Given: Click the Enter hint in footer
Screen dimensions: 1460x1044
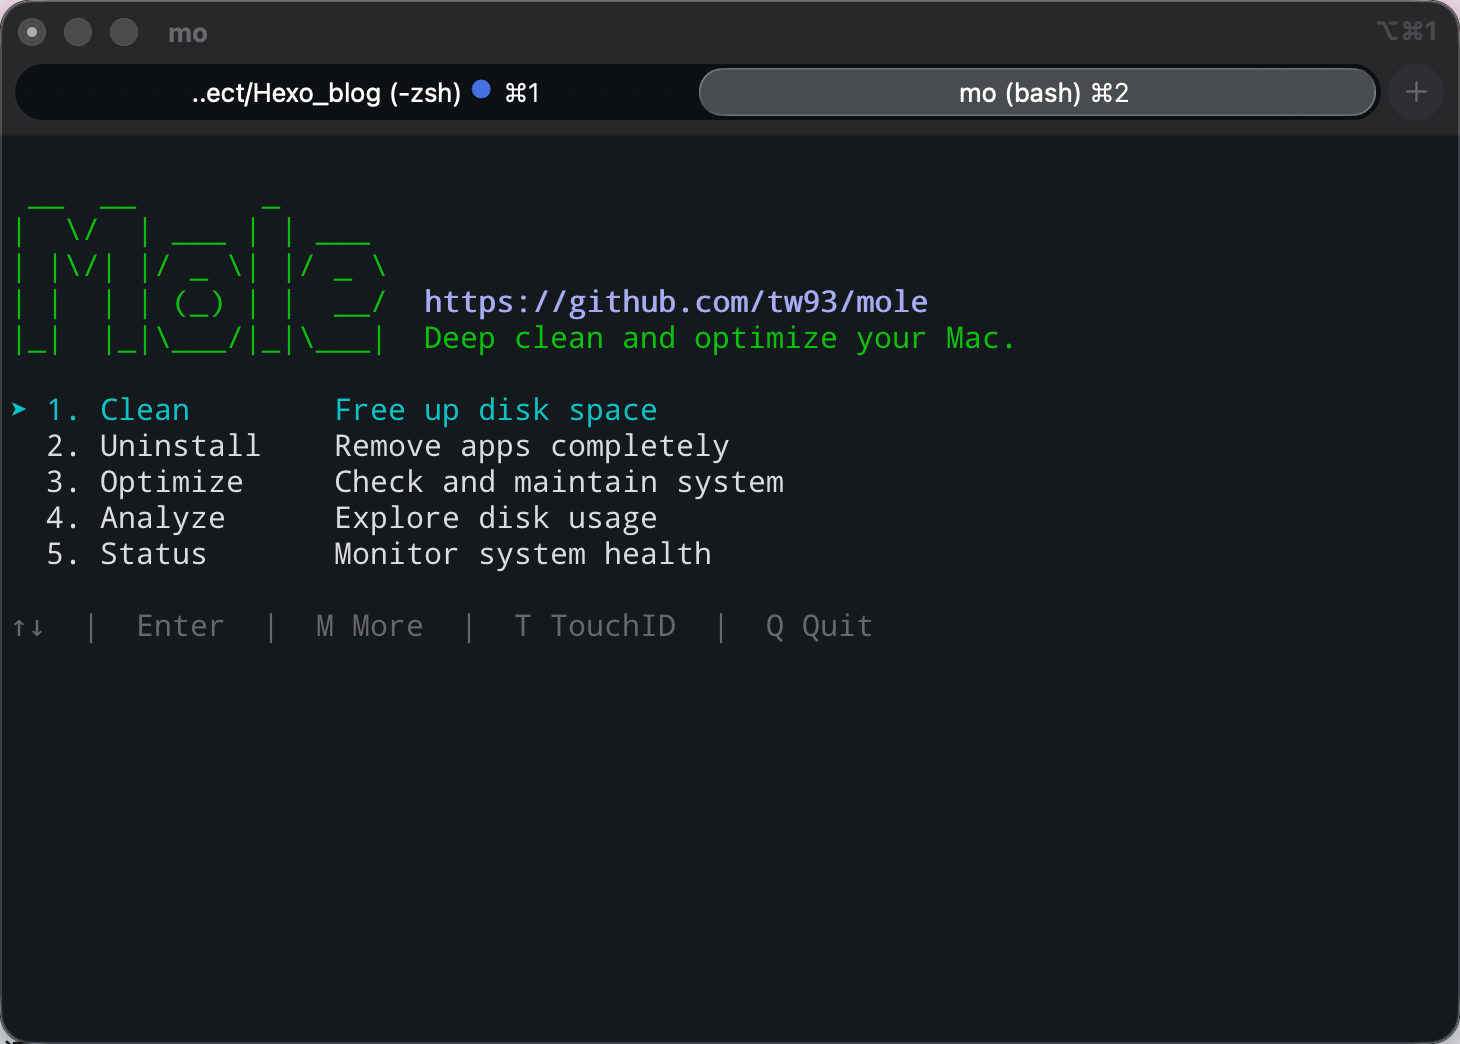Looking at the screenshot, I should (x=180, y=626).
